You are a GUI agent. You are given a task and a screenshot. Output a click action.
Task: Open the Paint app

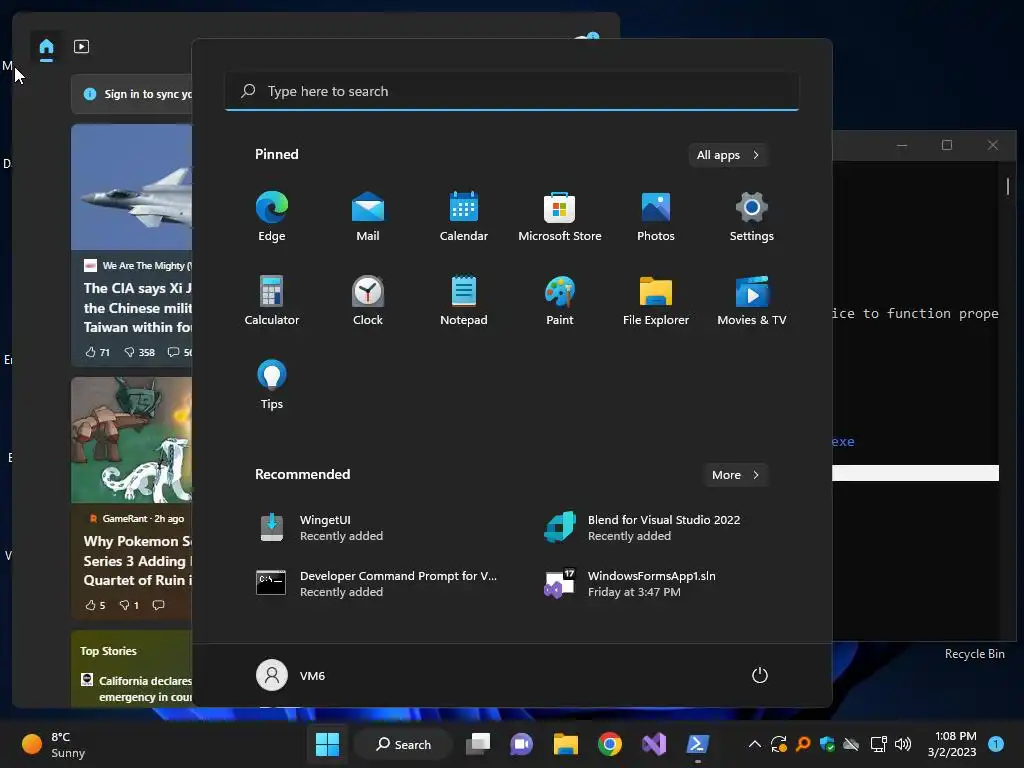click(x=560, y=300)
